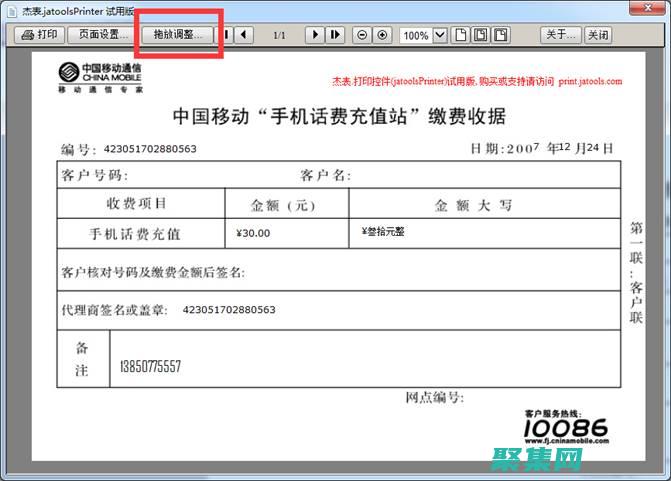Click the 1/1 page indicator
The height and width of the screenshot is (481, 671).
280,35
